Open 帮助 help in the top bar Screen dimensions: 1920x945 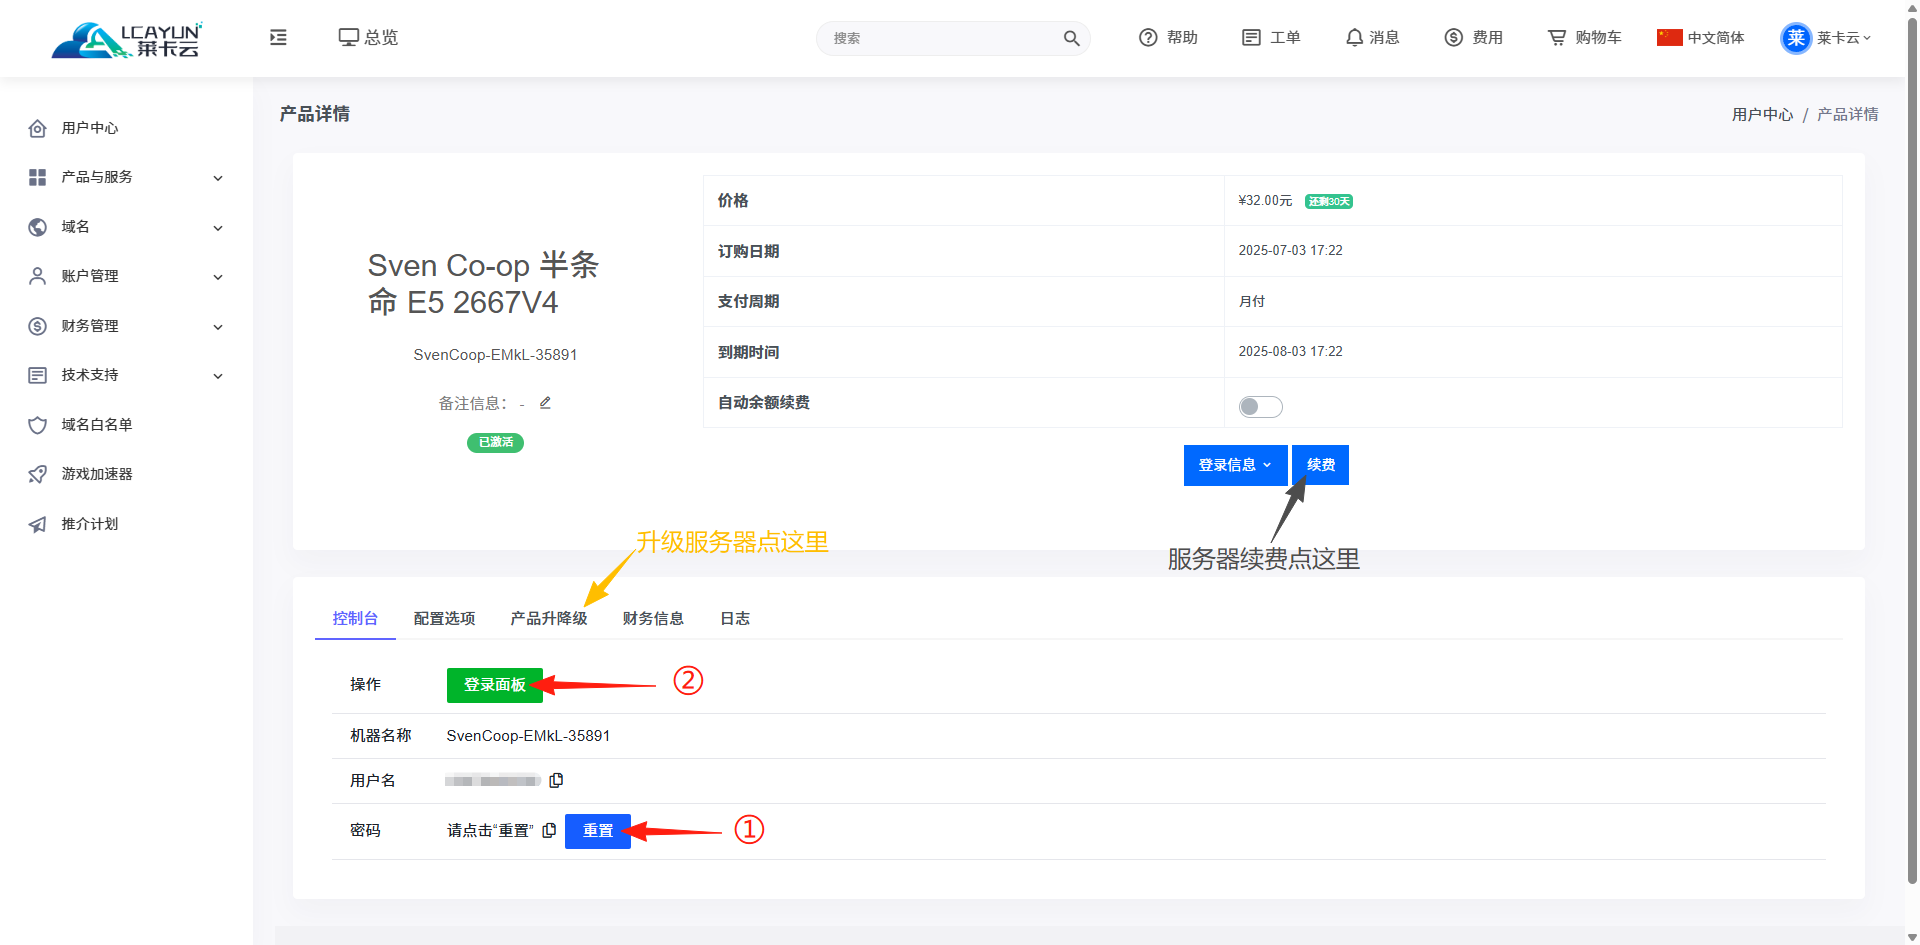[x=1168, y=37]
